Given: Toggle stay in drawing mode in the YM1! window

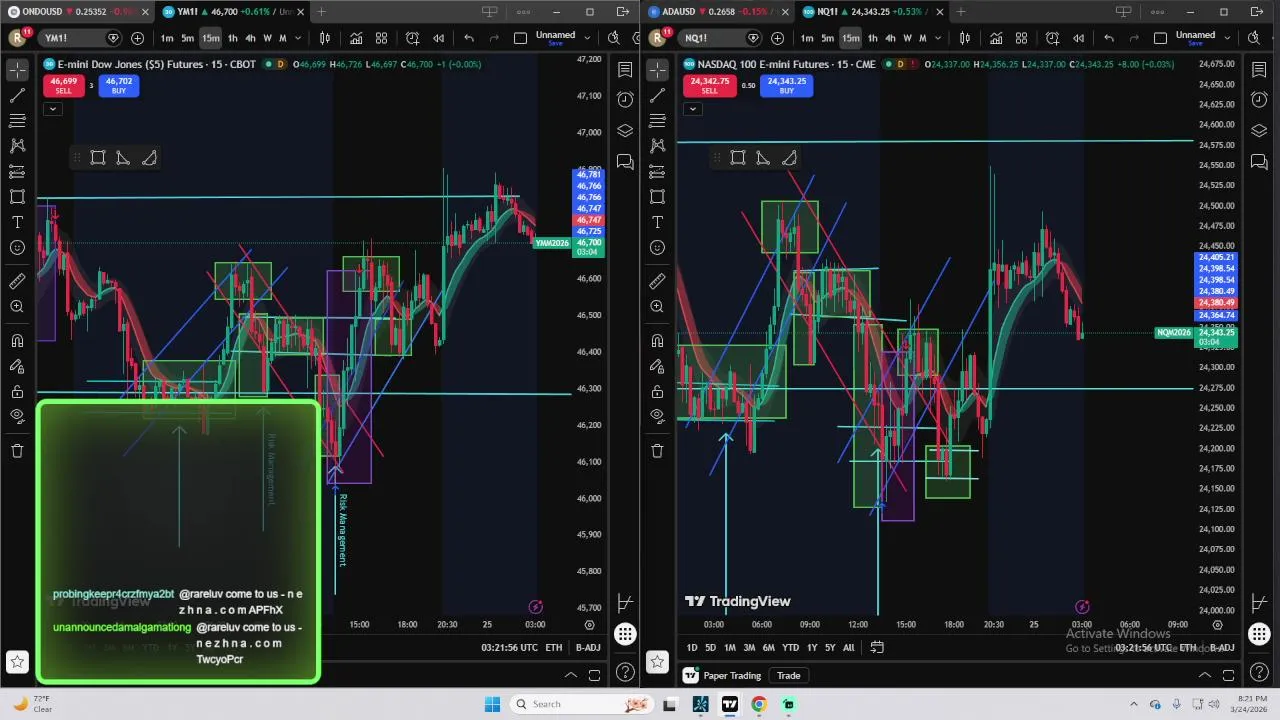Looking at the screenshot, I should (x=17, y=366).
